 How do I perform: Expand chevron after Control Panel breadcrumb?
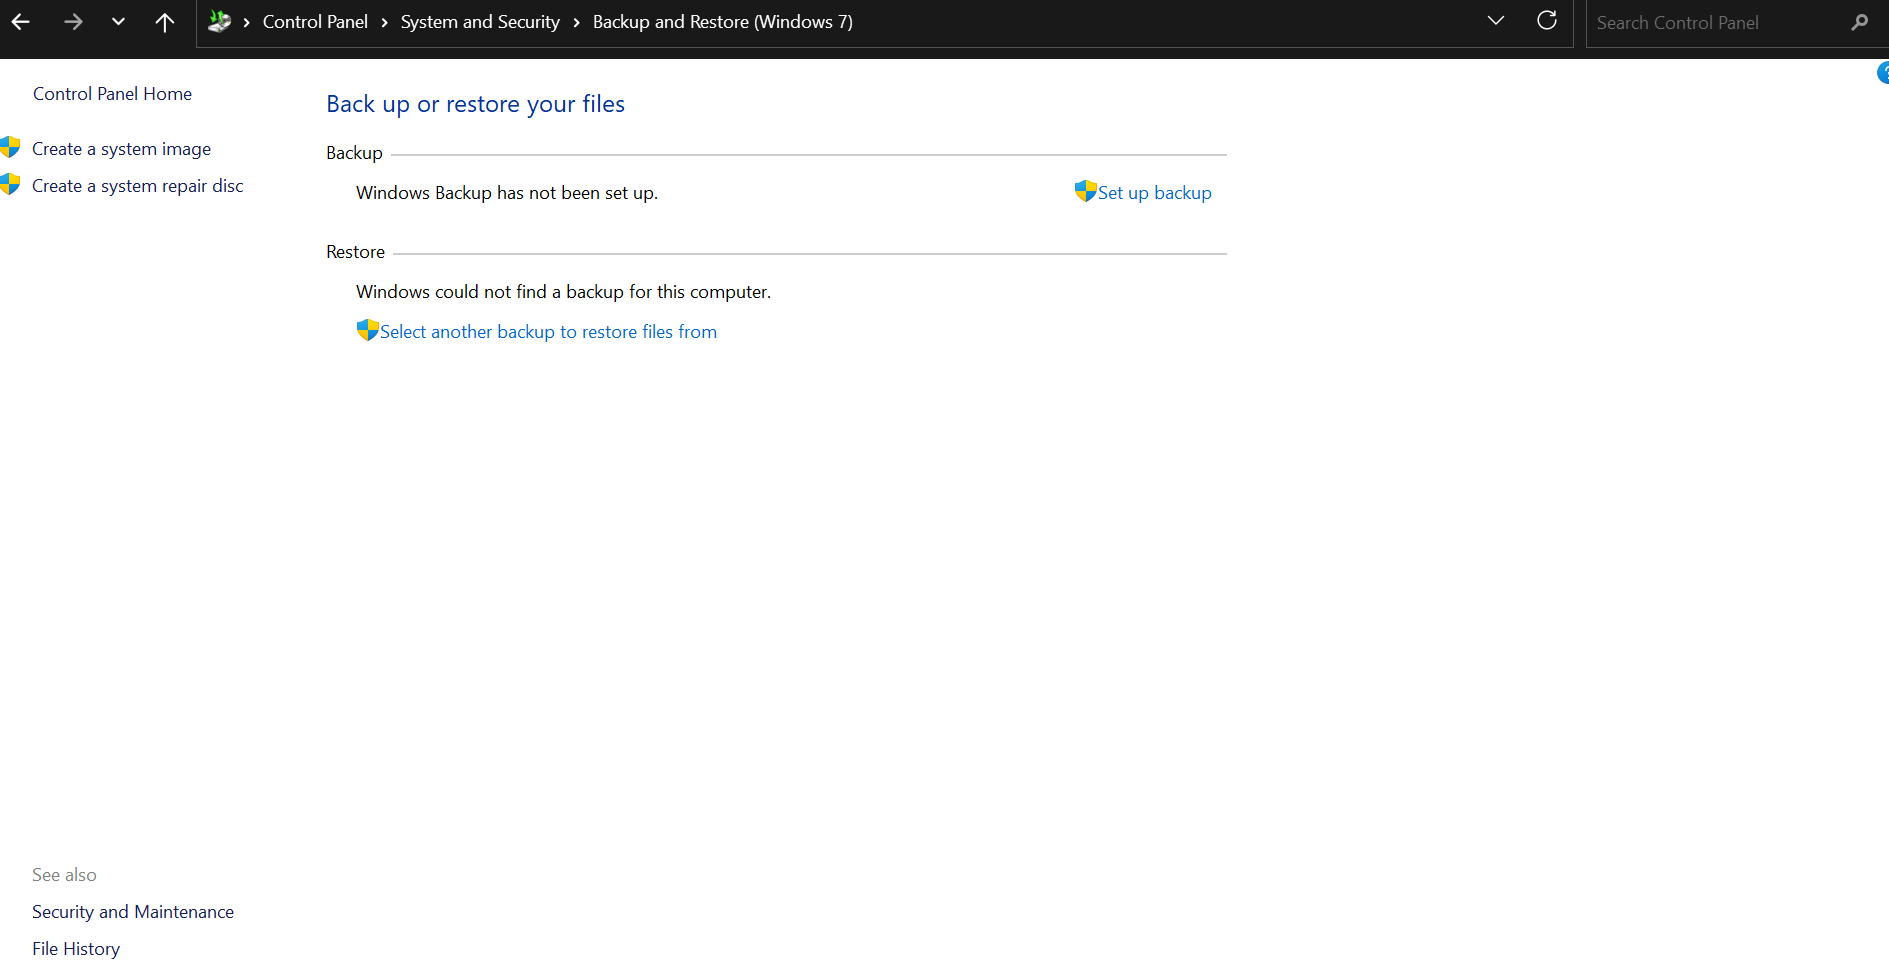(x=384, y=22)
